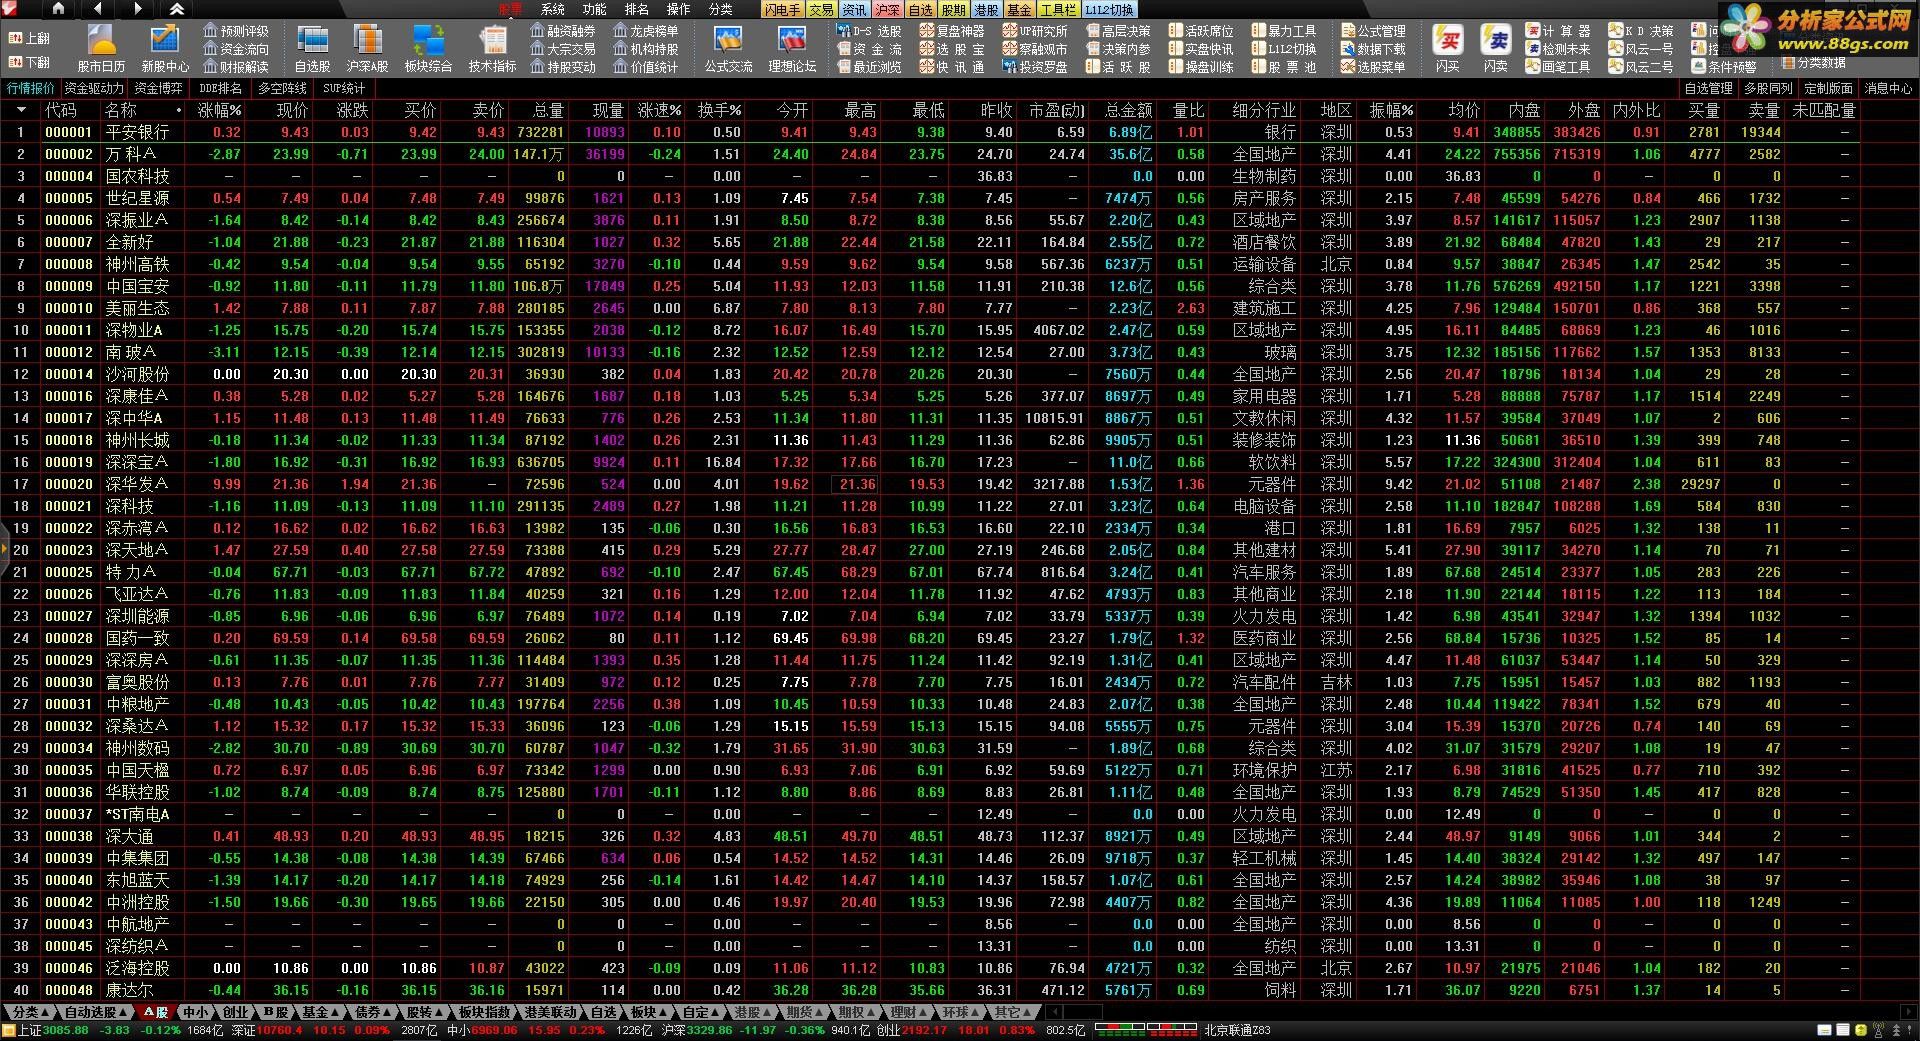Select the 深华发A stock row
The height and width of the screenshot is (1041, 1920).
tap(930, 484)
